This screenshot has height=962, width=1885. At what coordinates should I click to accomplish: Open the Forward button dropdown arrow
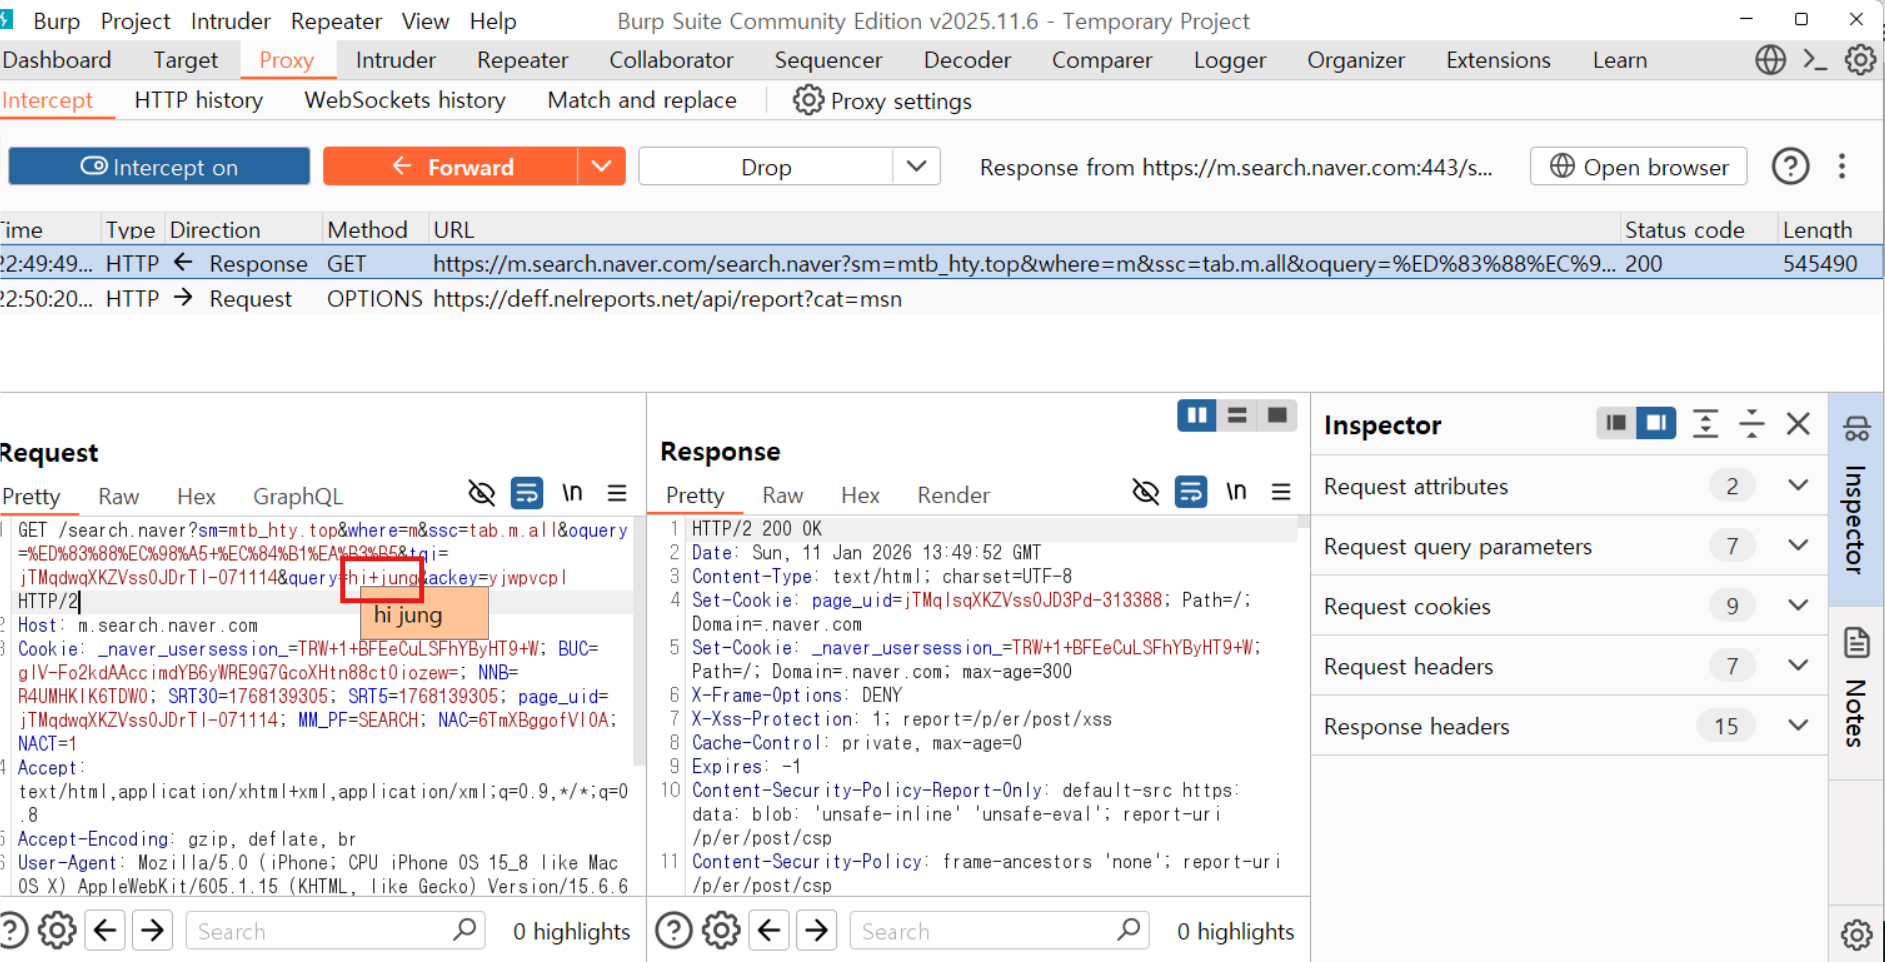601,166
